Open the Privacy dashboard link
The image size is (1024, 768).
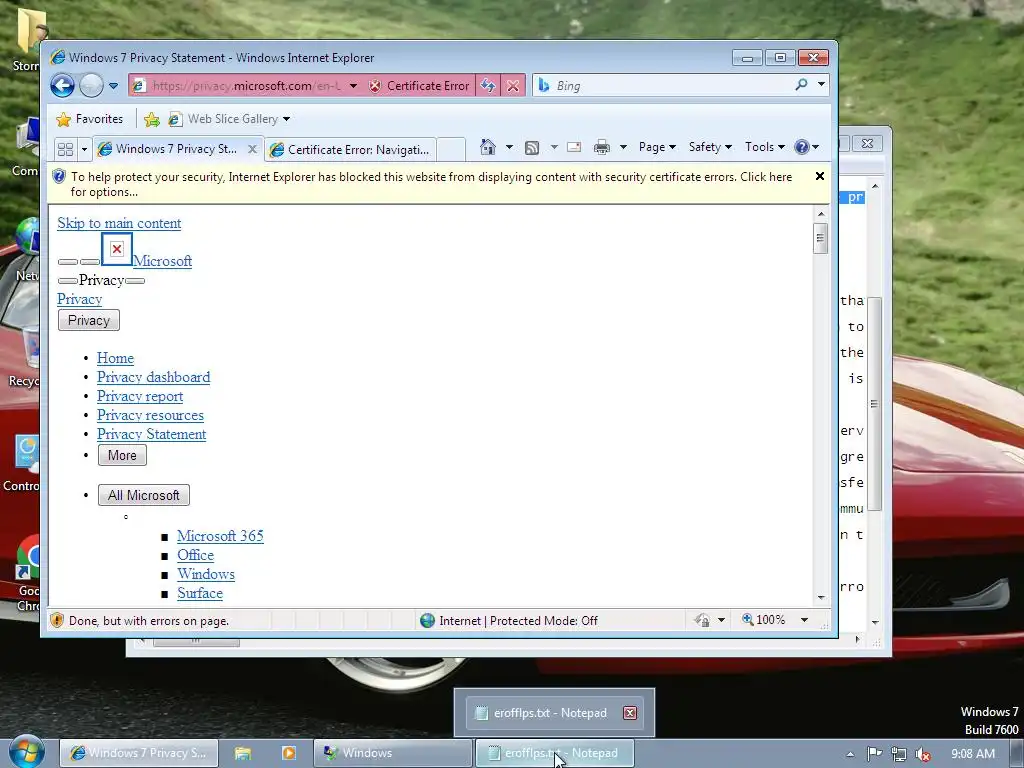click(x=153, y=377)
